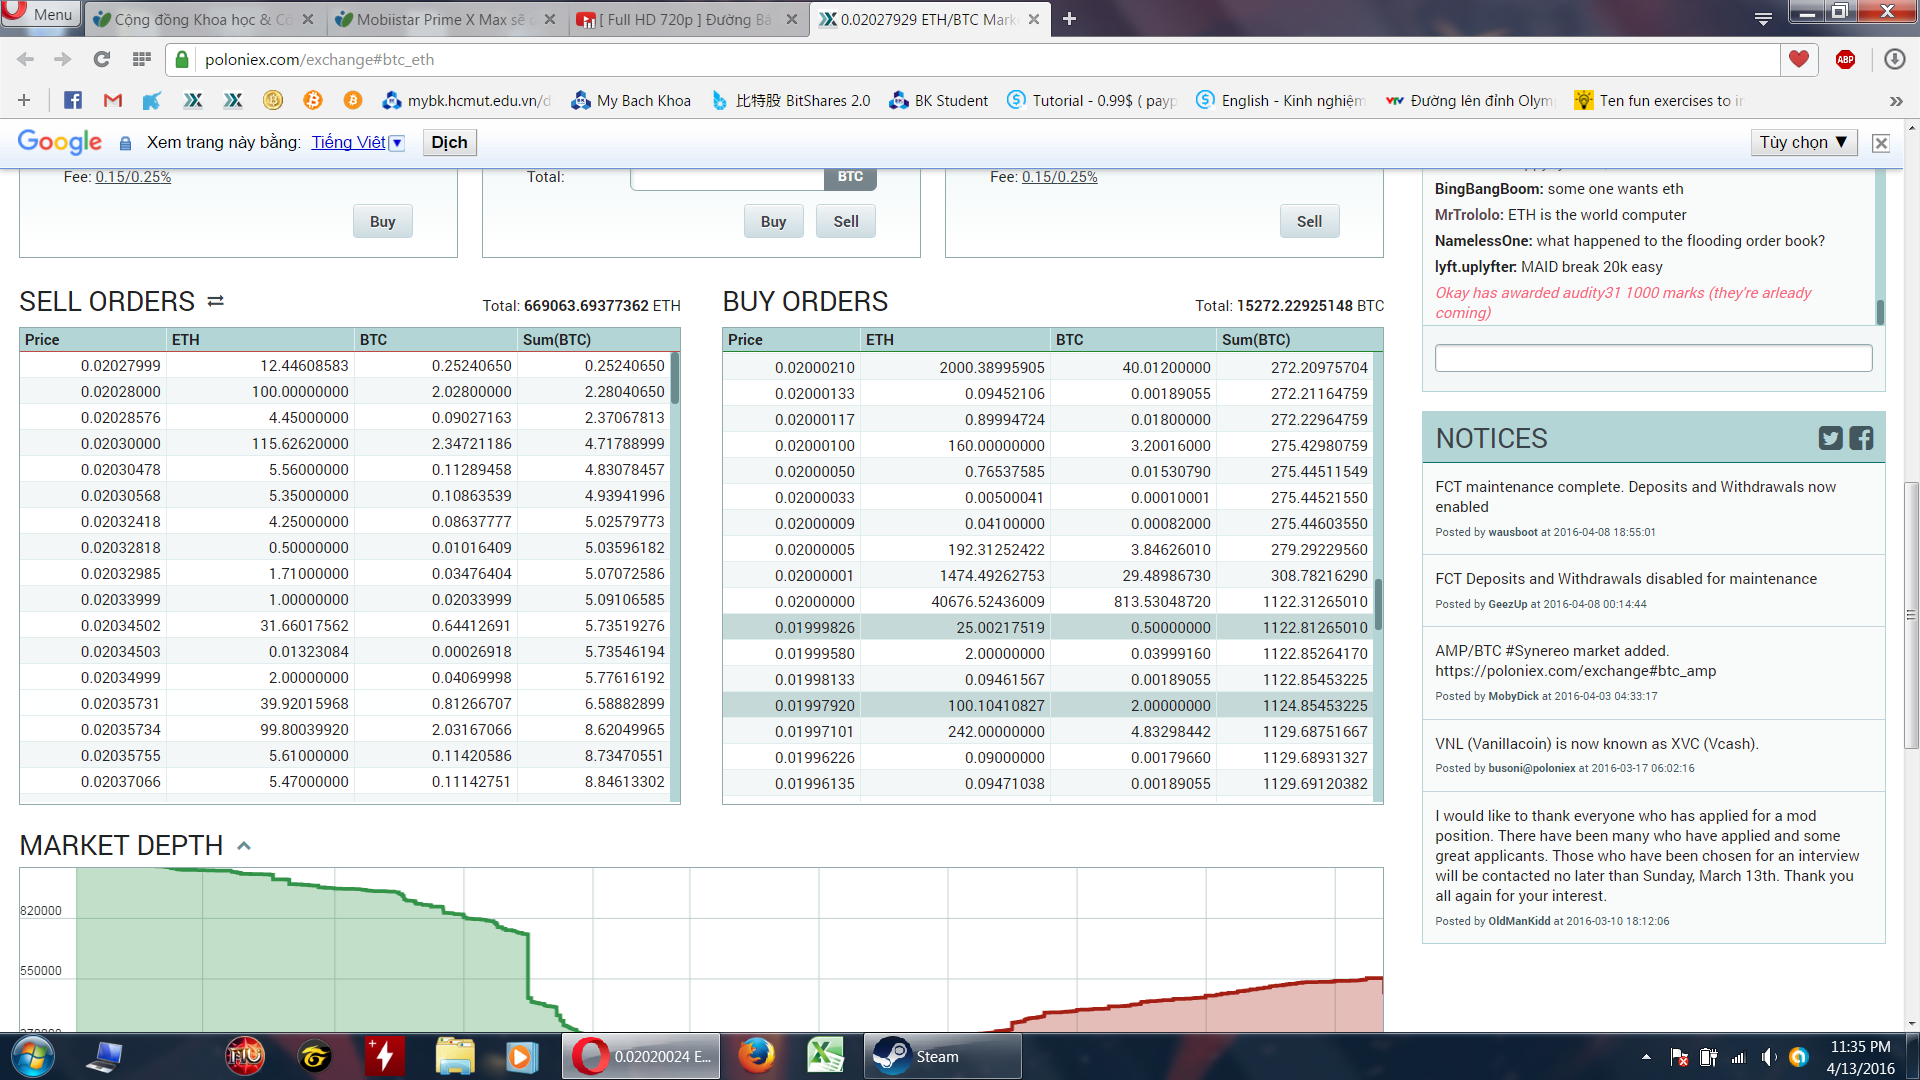
Task: Open Firefox from the taskbar
Action: click(756, 1056)
